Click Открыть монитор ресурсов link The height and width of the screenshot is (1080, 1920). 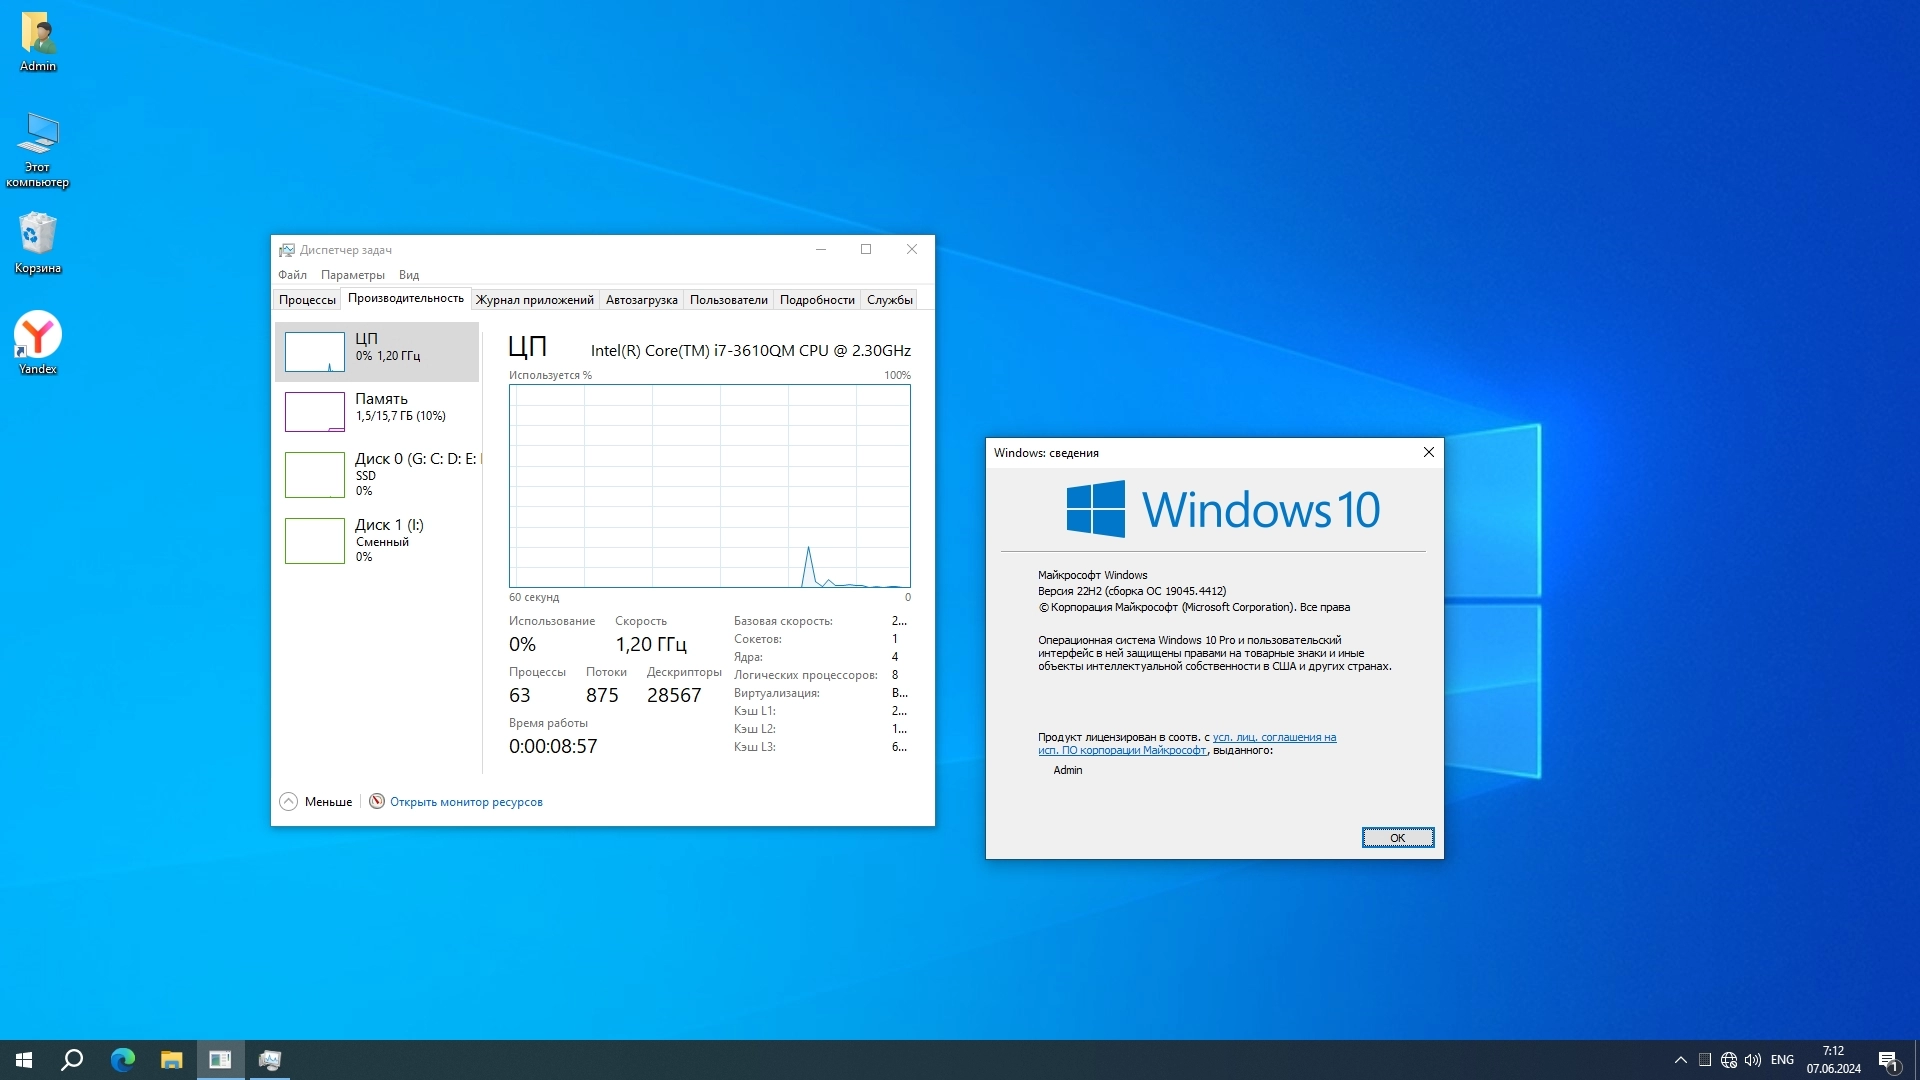tap(466, 802)
